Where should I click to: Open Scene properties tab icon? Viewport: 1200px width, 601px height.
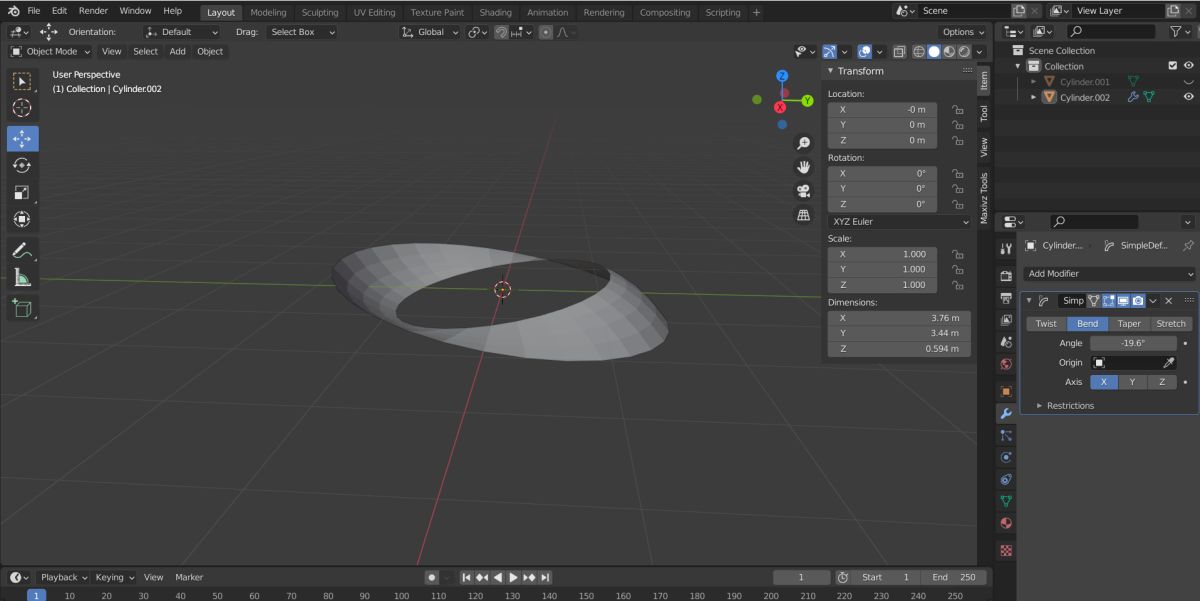(1006, 342)
